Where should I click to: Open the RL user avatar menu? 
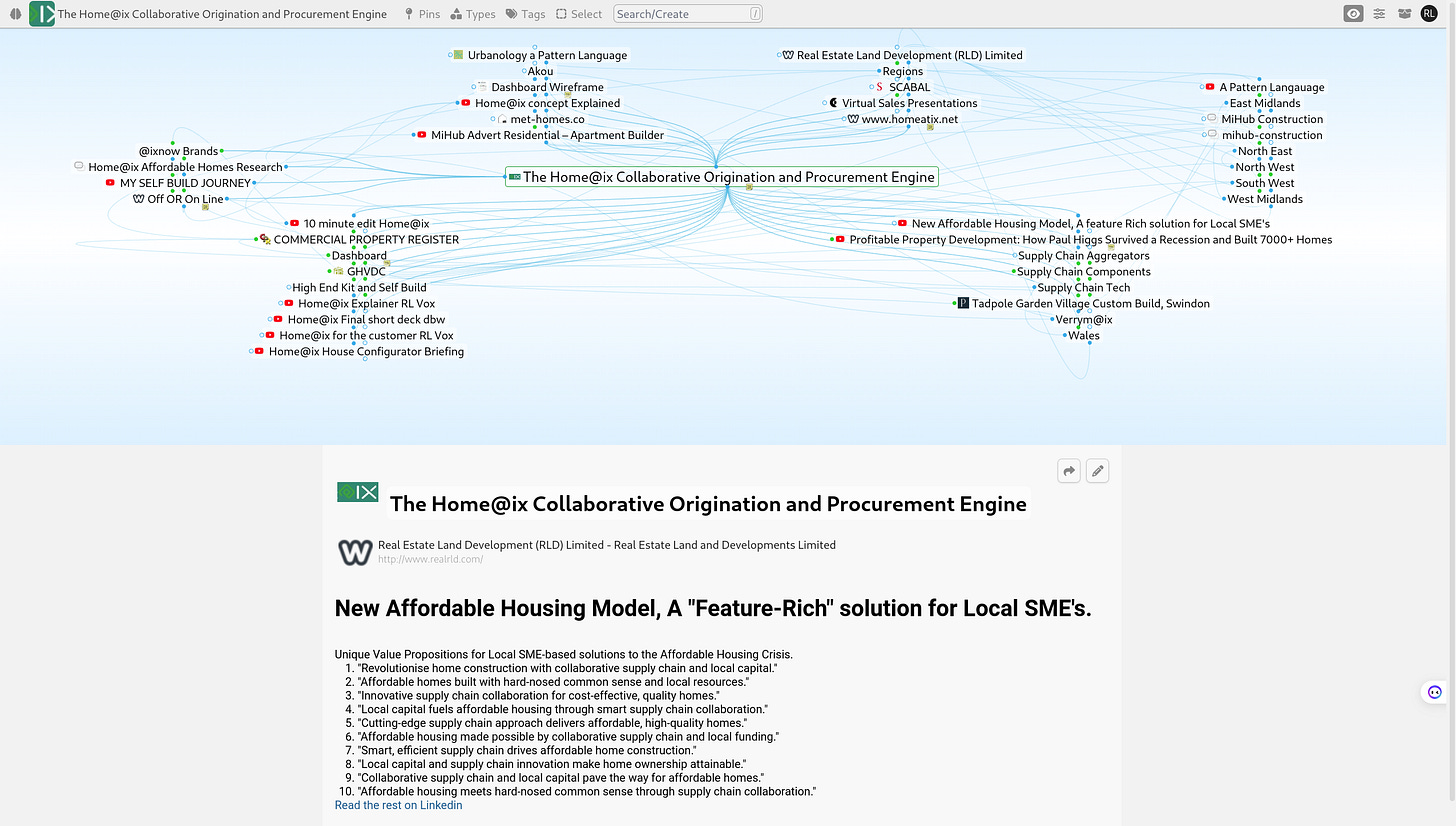(1430, 14)
